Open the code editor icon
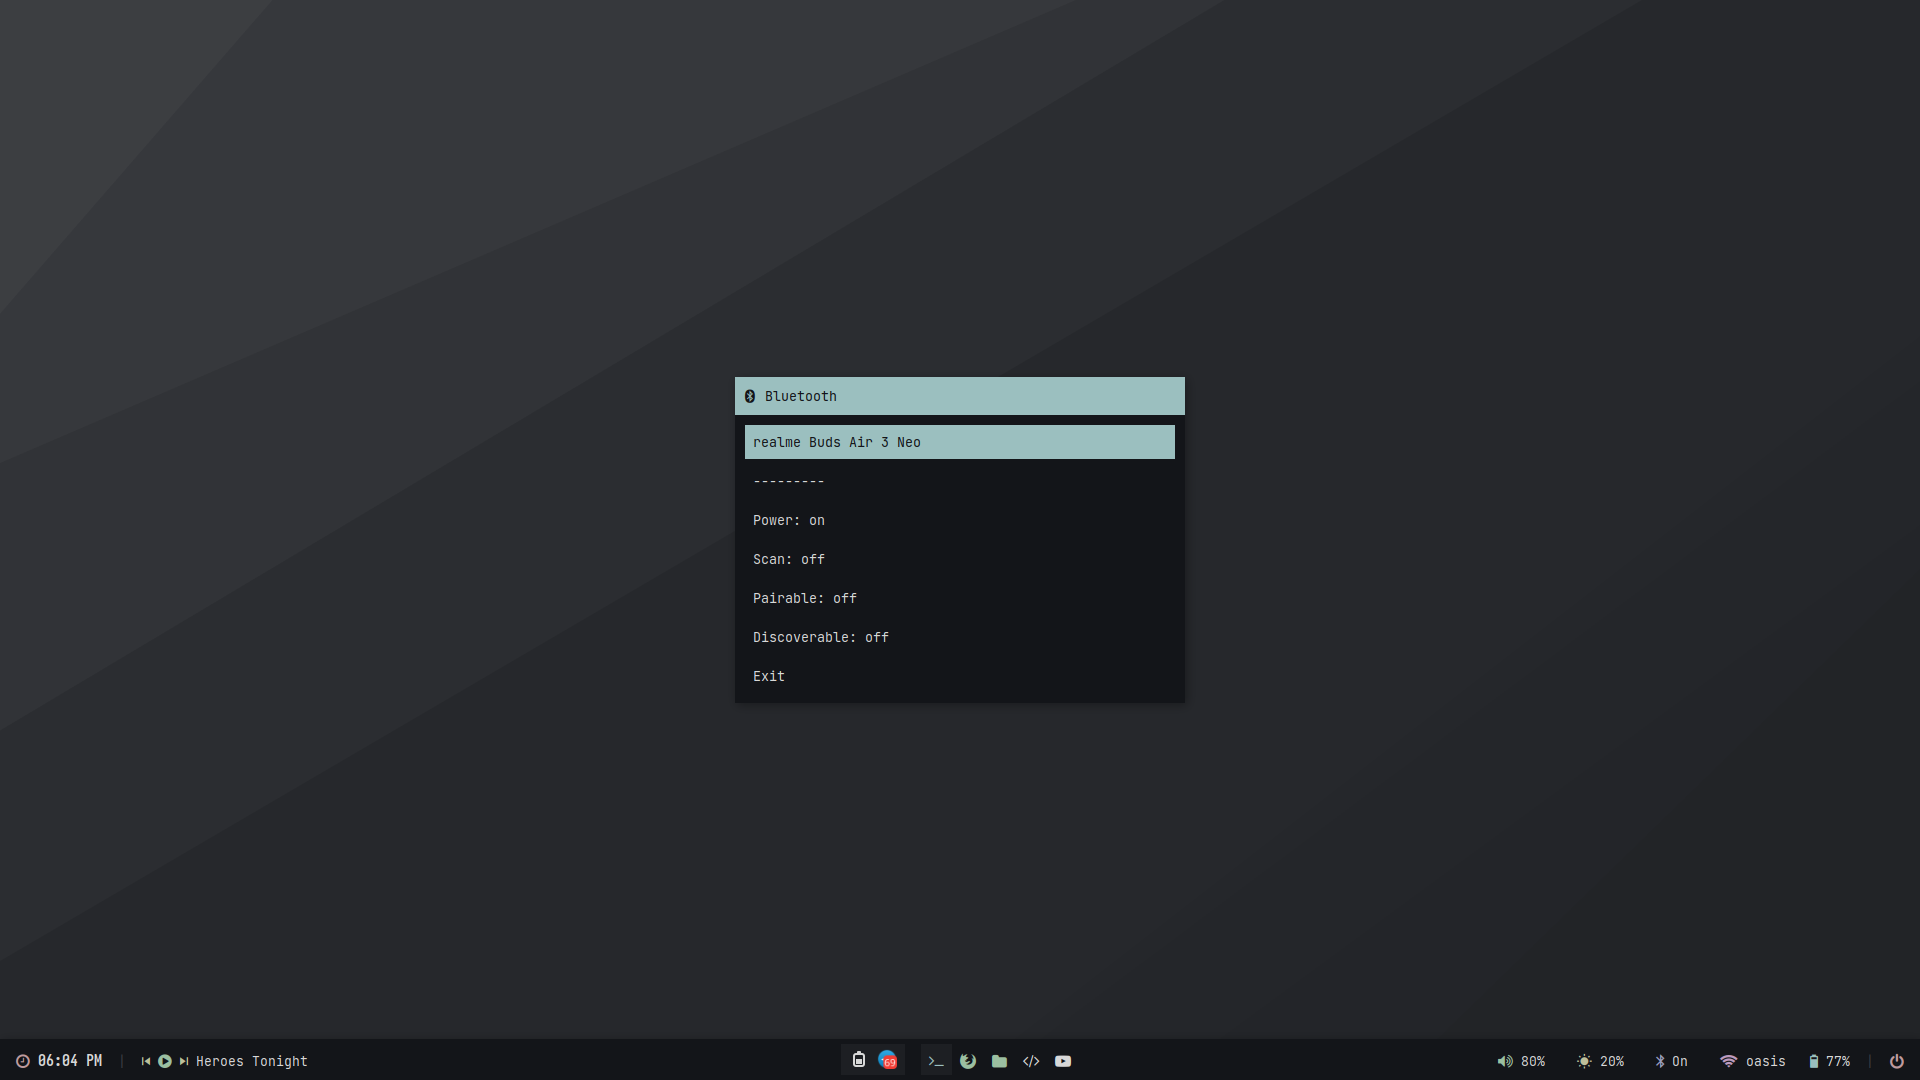The width and height of the screenshot is (1920, 1080). pos(1031,1061)
